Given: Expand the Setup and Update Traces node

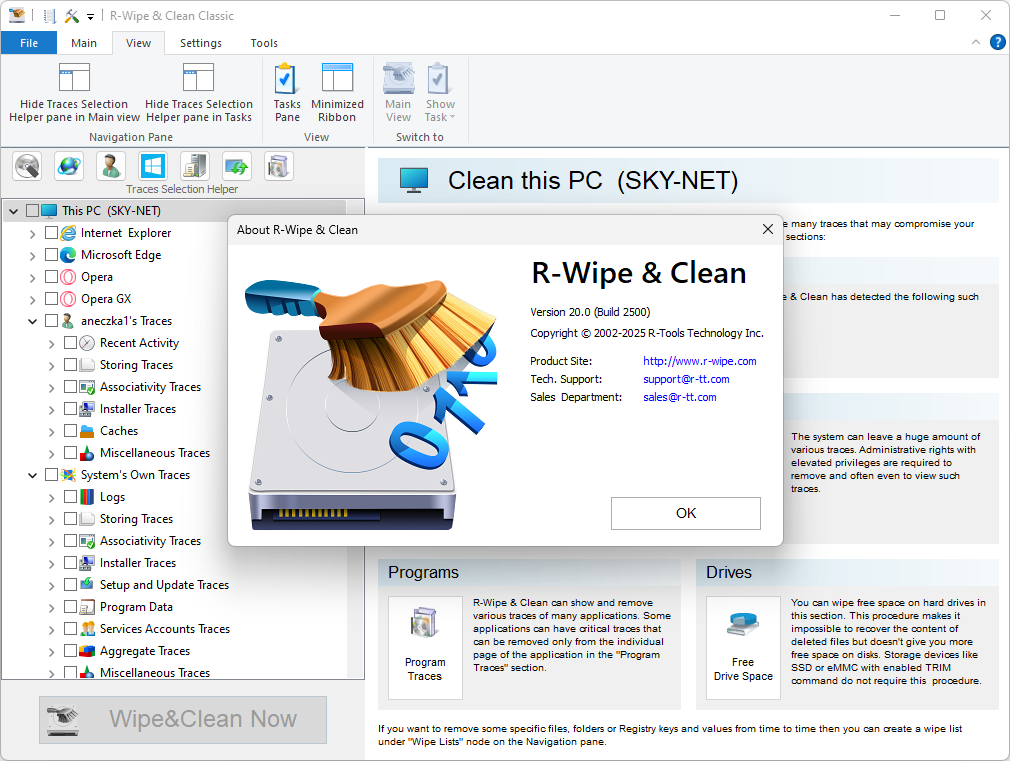Looking at the screenshot, I should (x=52, y=586).
